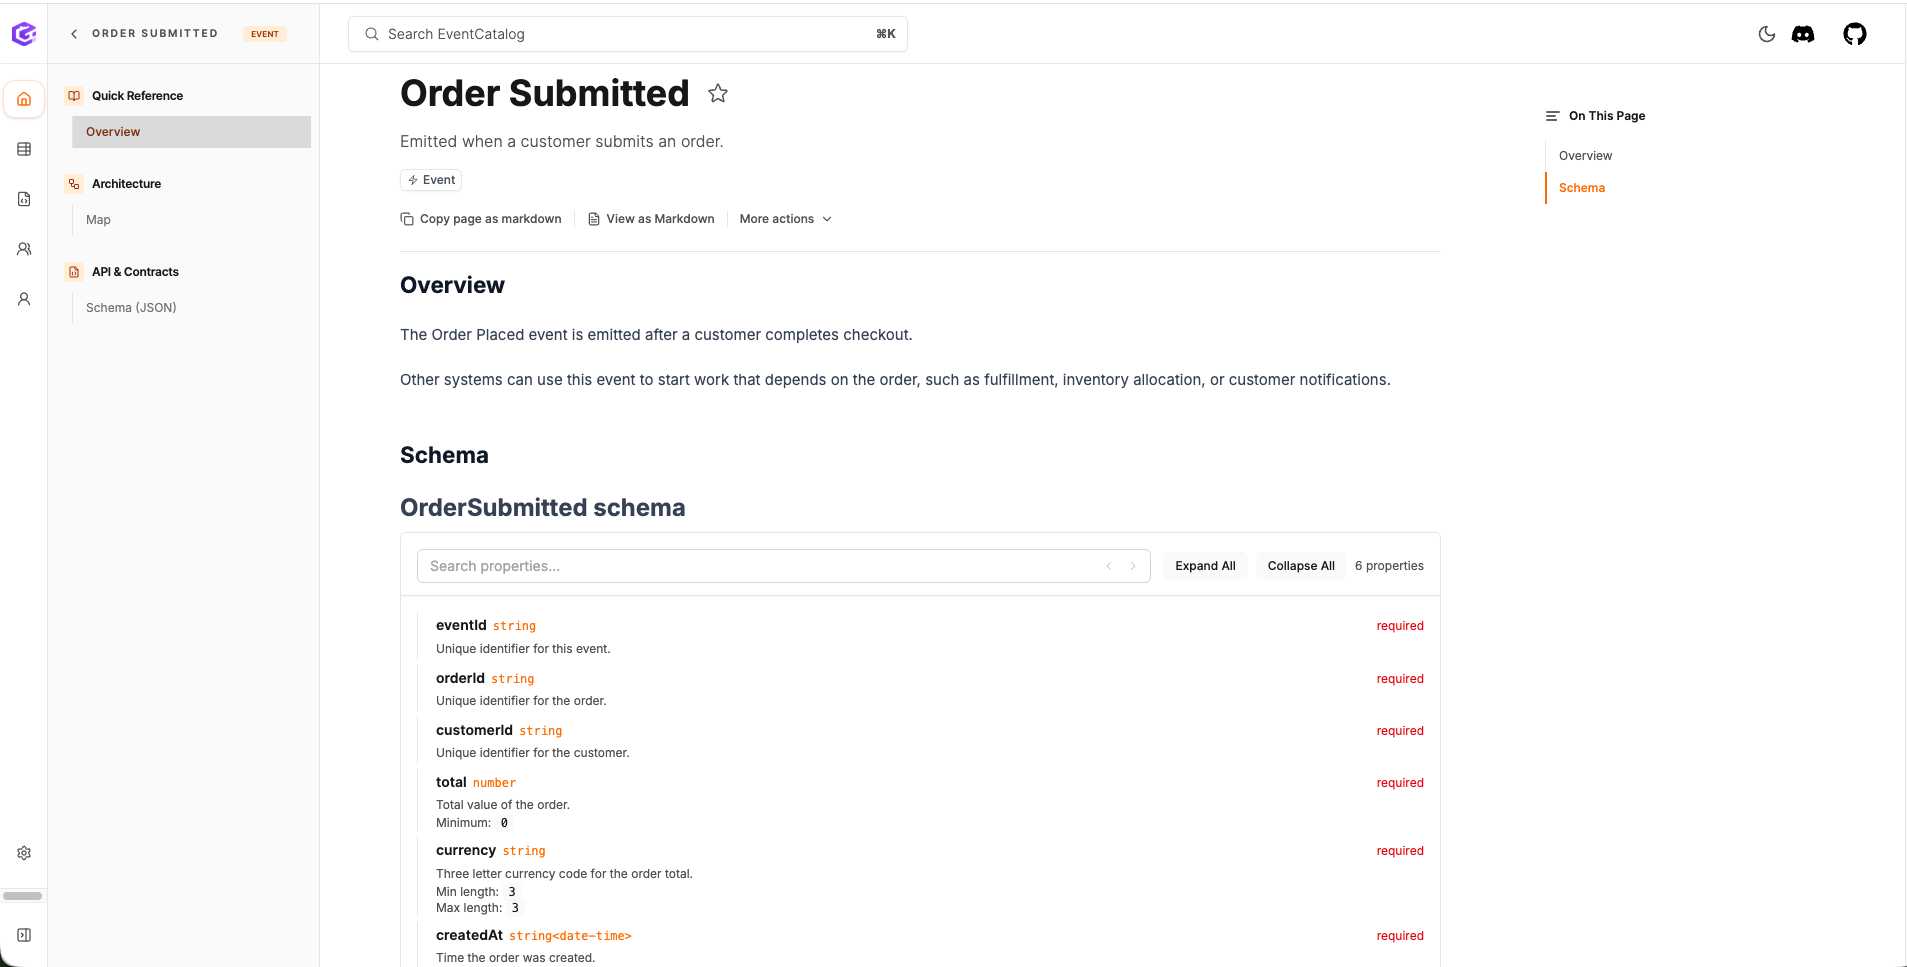The image size is (1907, 967).
Task: Open the settings gear icon
Action: click(x=24, y=853)
